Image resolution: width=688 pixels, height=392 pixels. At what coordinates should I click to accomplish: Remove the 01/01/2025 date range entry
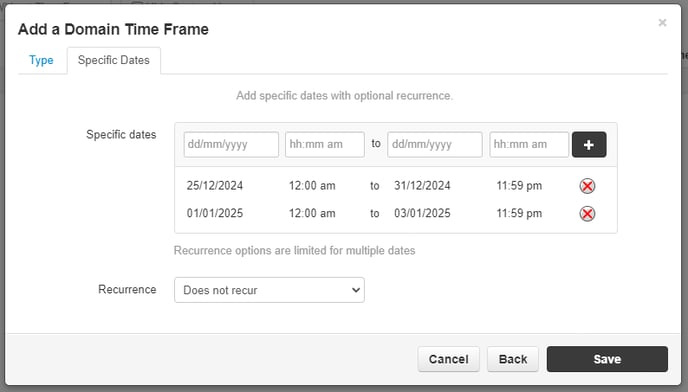(587, 214)
